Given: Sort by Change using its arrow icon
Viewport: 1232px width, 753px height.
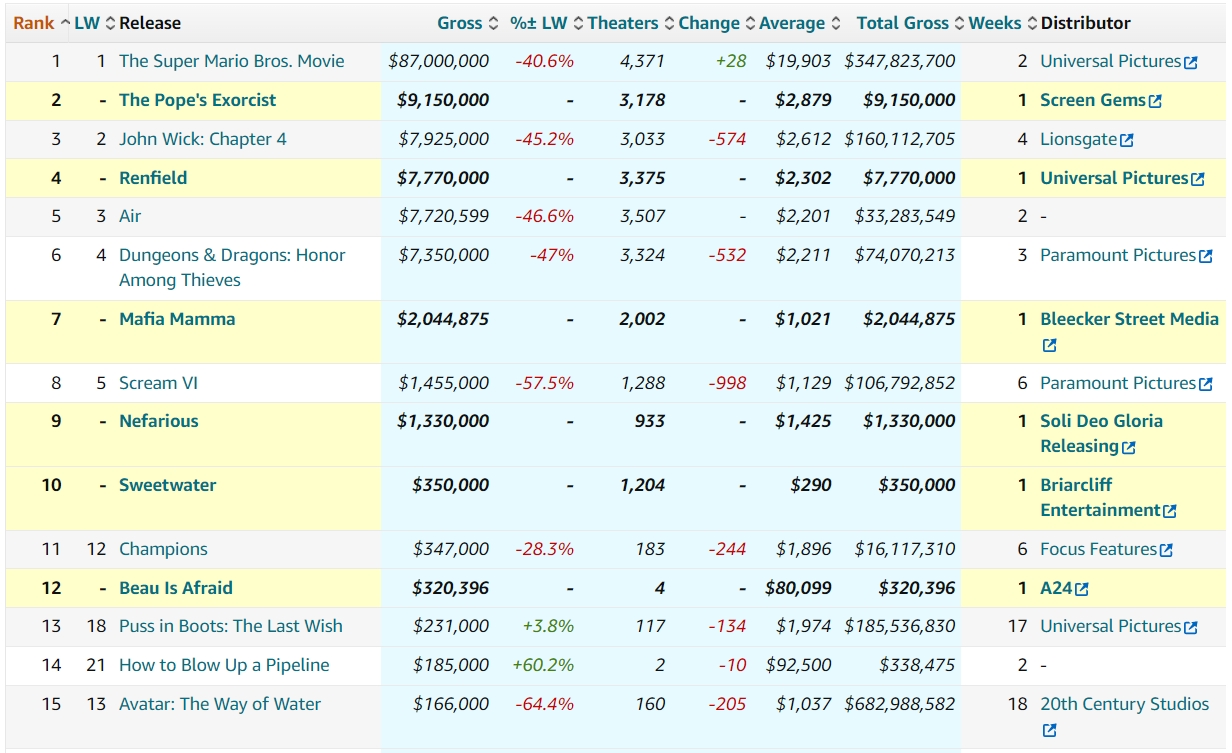Looking at the screenshot, I should pyautogui.click(x=749, y=23).
